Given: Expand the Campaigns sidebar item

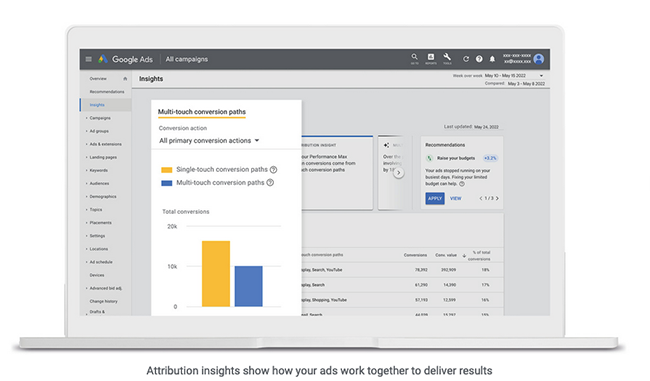Looking at the screenshot, I should pyautogui.click(x=100, y=118).
